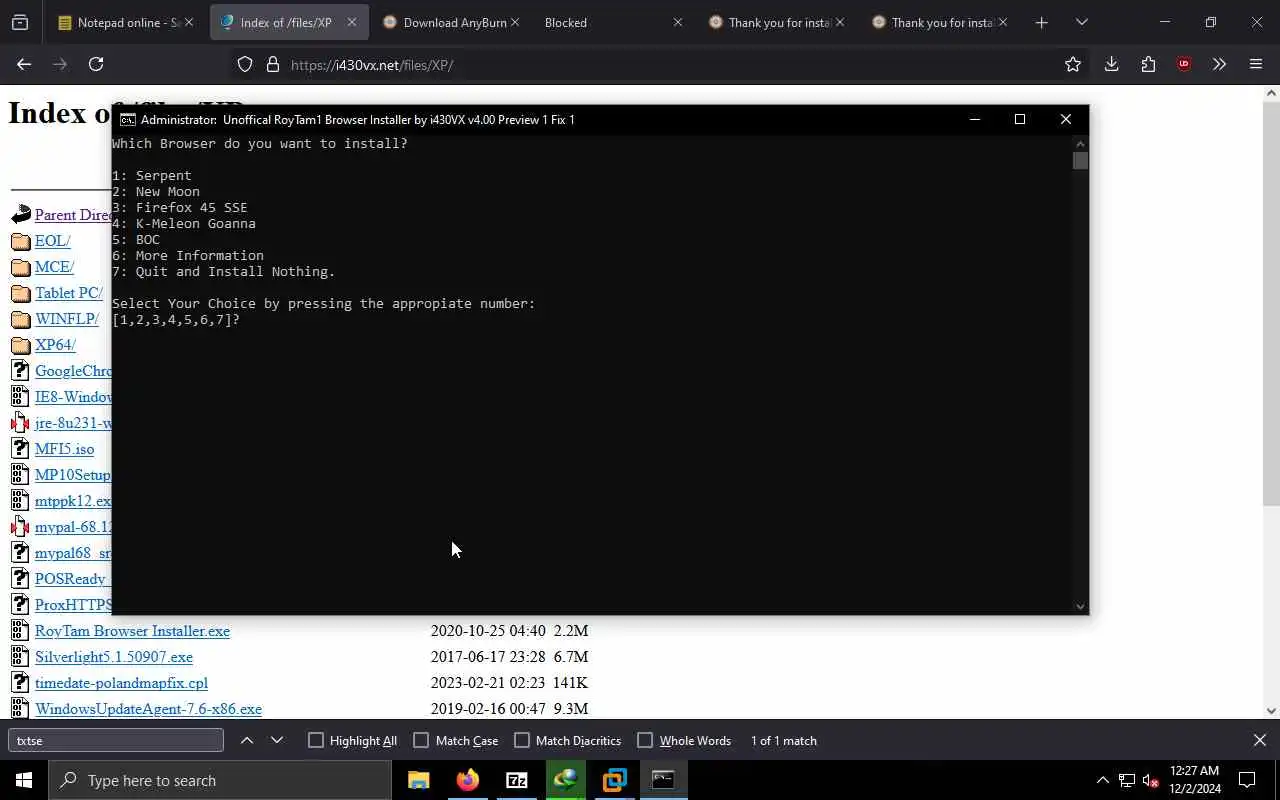Open the console window system menu icon
Viewport: 1280px width, 800px height.
[x=127, y=119]
